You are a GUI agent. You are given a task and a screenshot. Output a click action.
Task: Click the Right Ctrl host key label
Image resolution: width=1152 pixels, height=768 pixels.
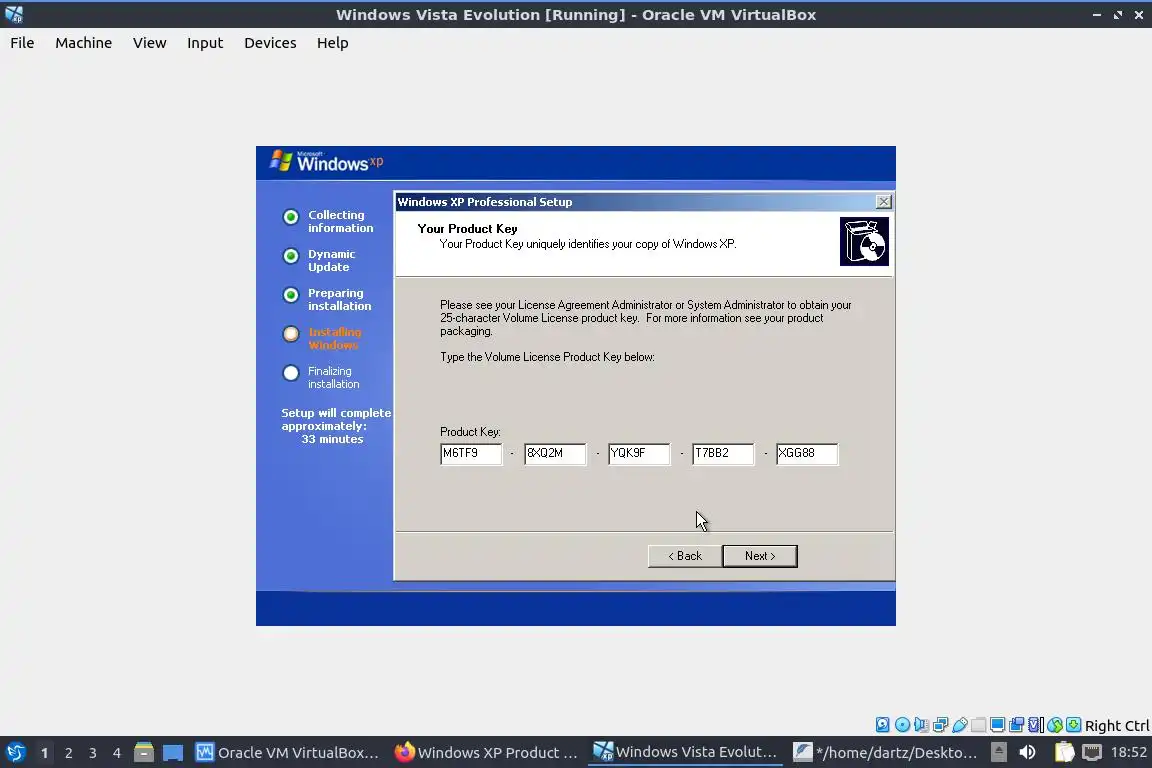click(1117, 725)
